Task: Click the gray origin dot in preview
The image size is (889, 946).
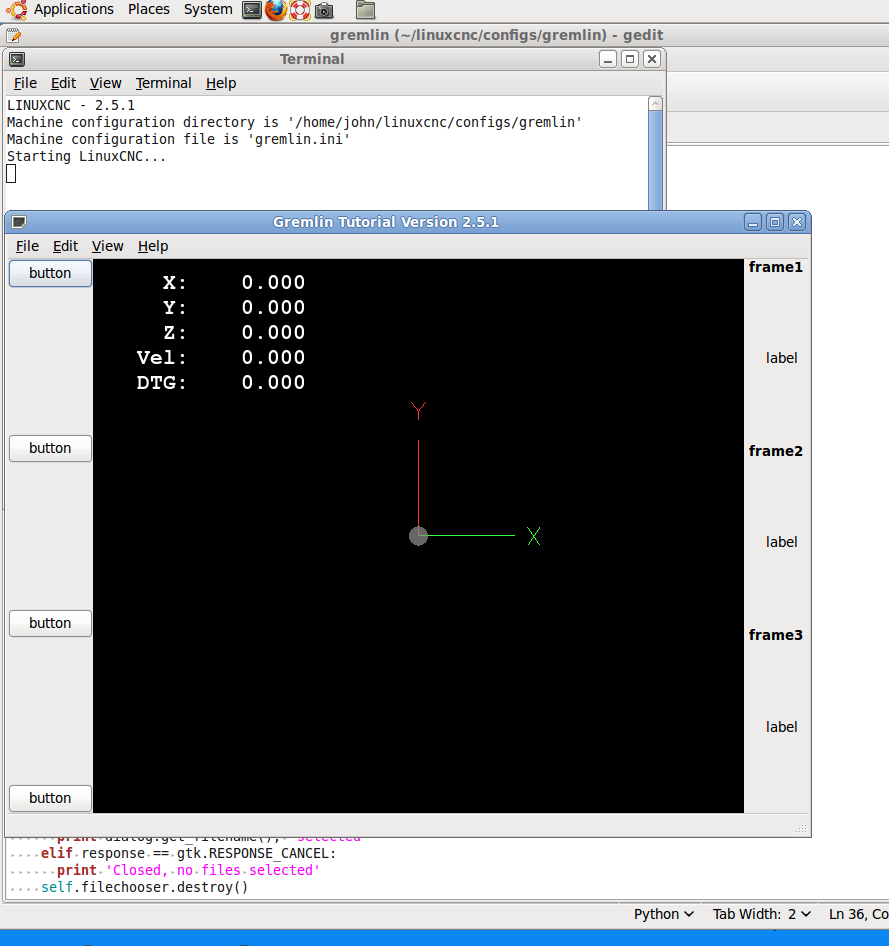Action: pos(419,536)
